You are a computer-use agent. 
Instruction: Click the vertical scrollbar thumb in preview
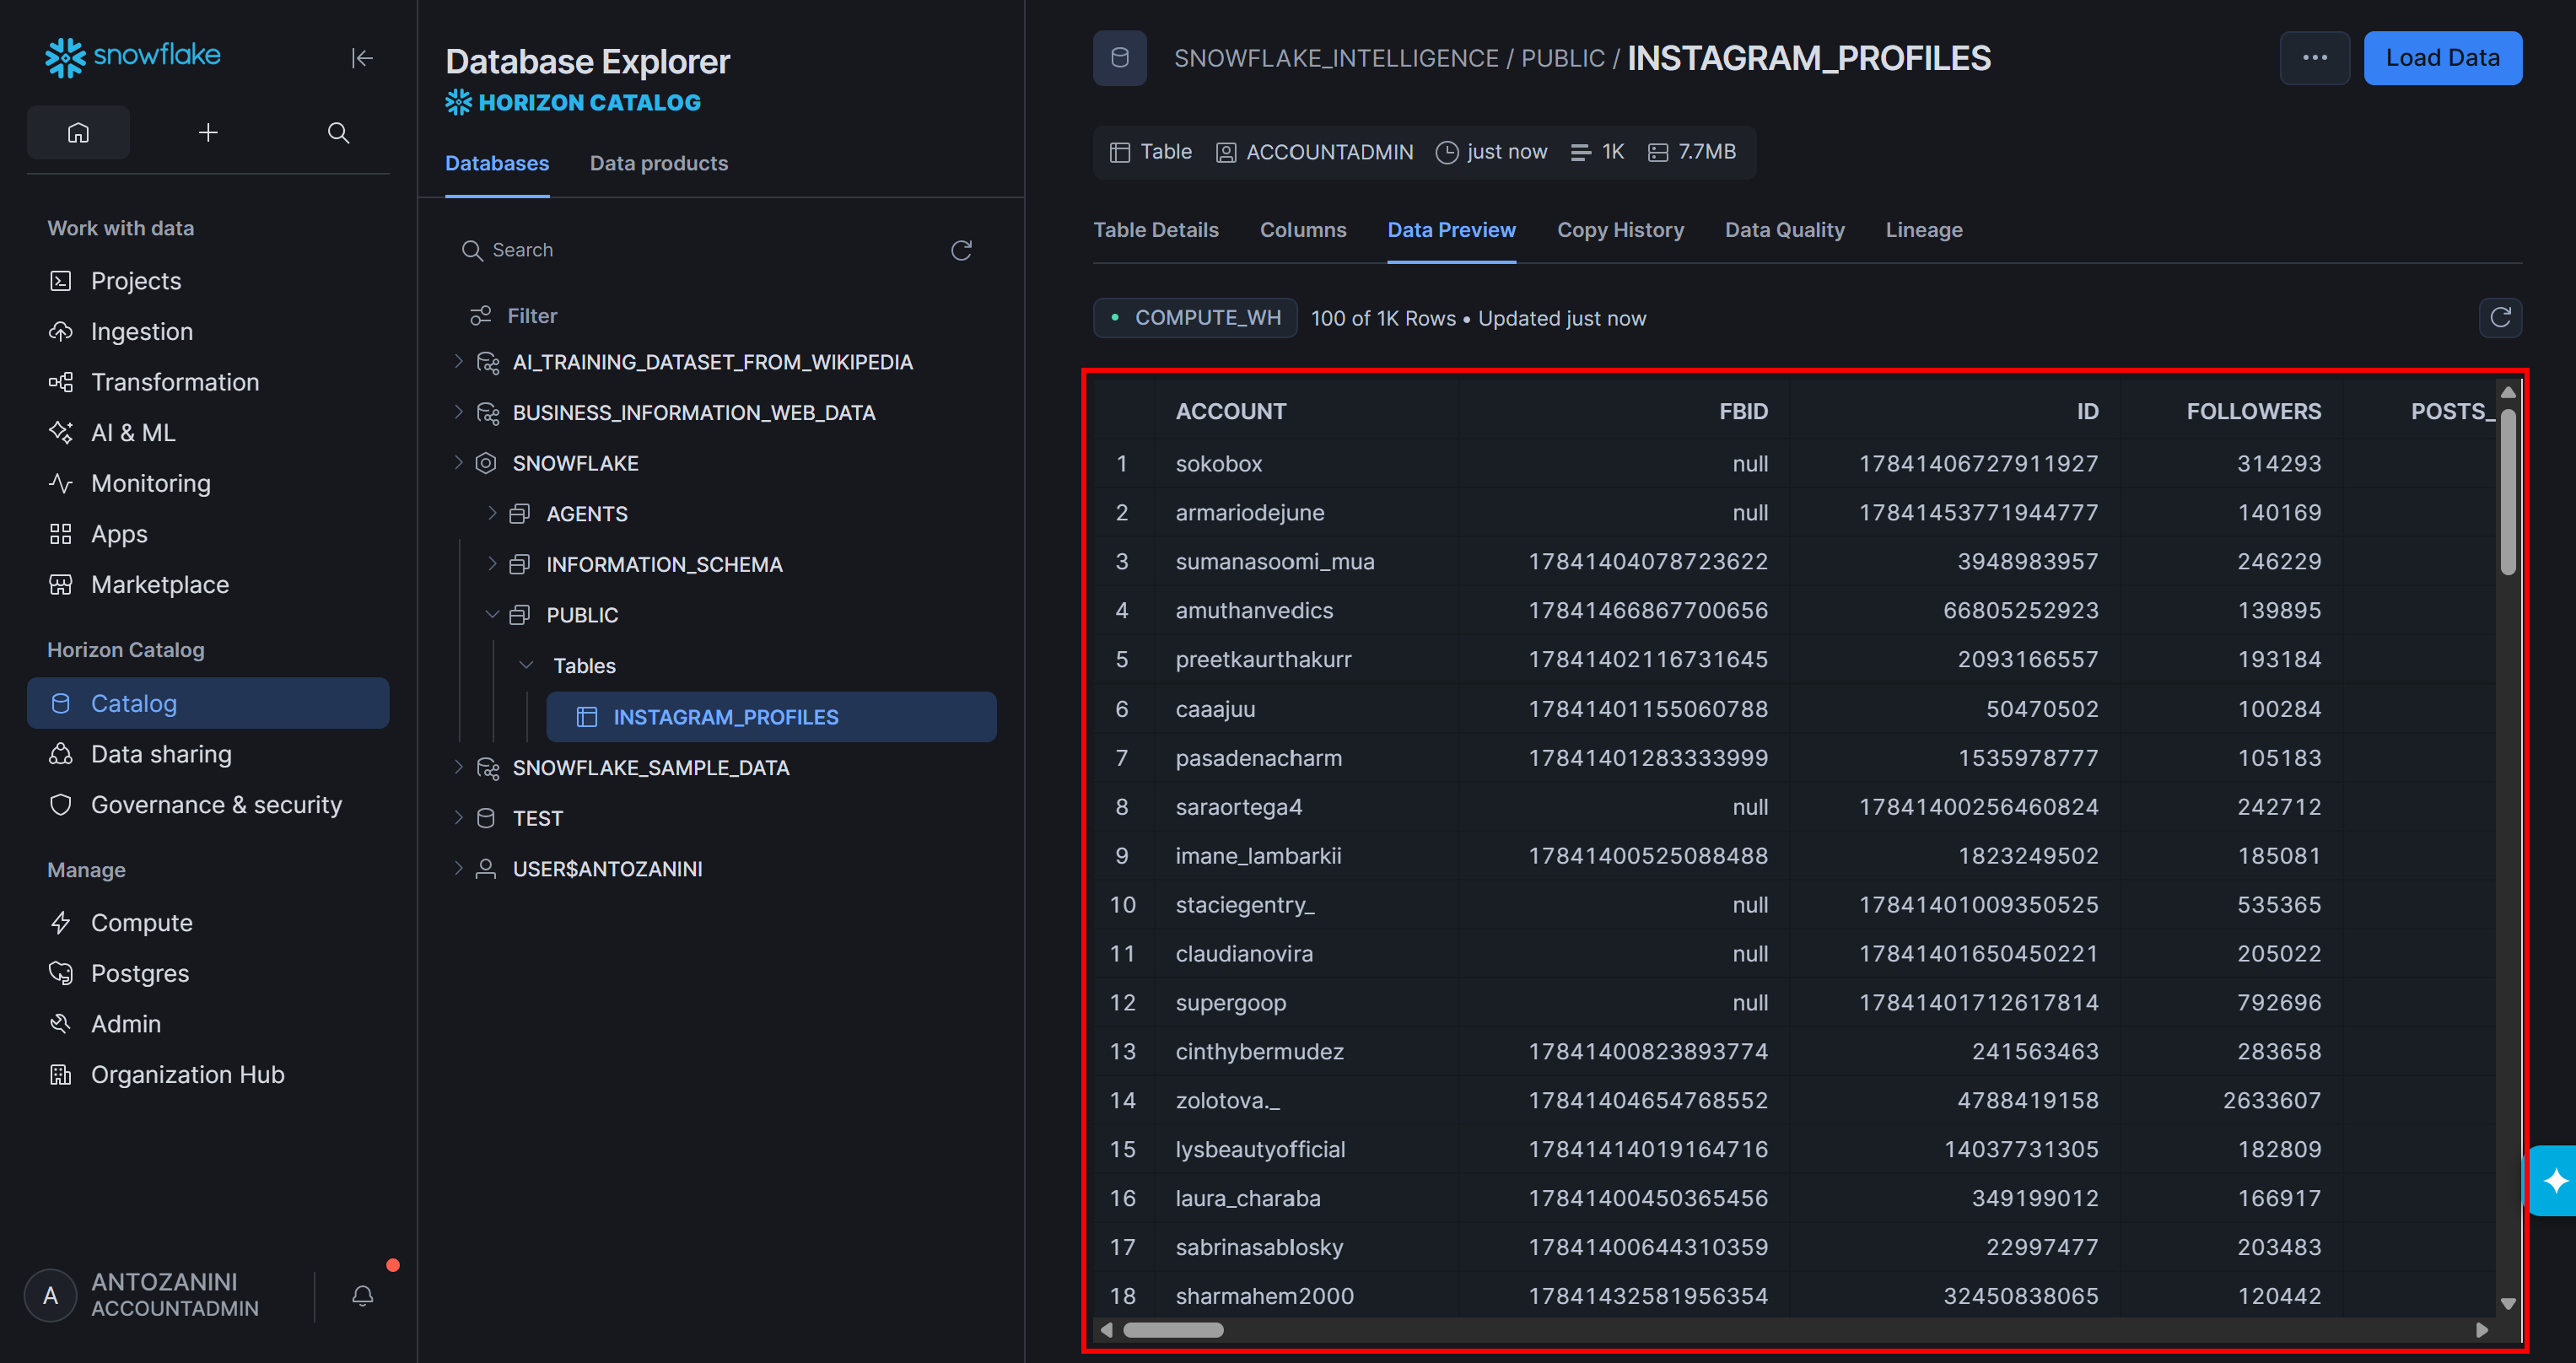(2508, 490)
